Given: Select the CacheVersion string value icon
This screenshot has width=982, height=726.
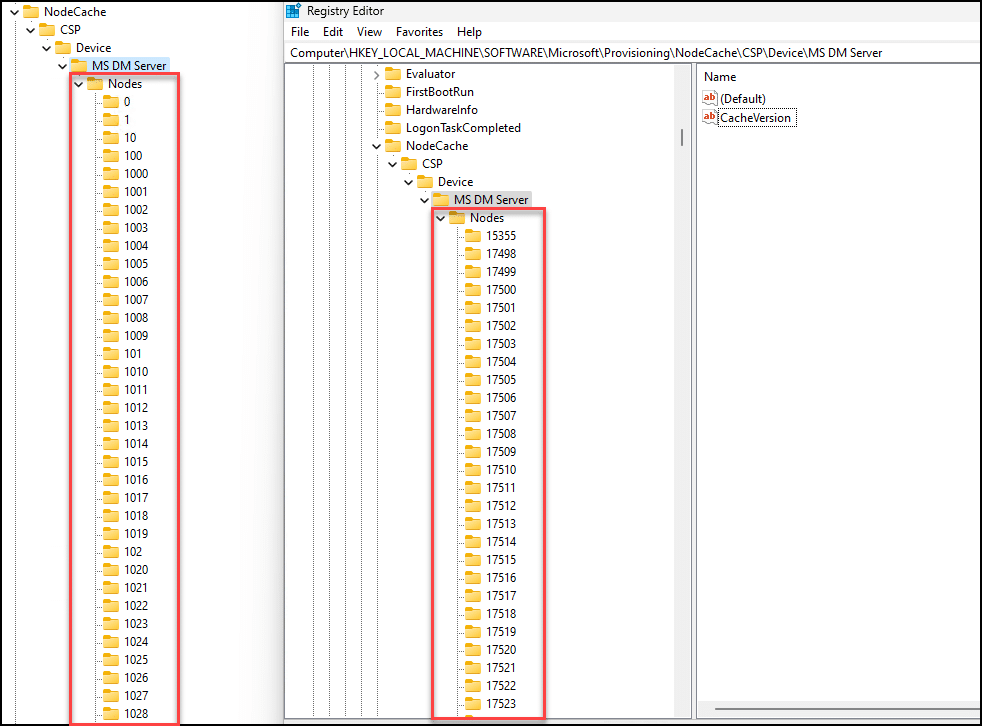Looking at the screenshot, I should pos(710,117).
